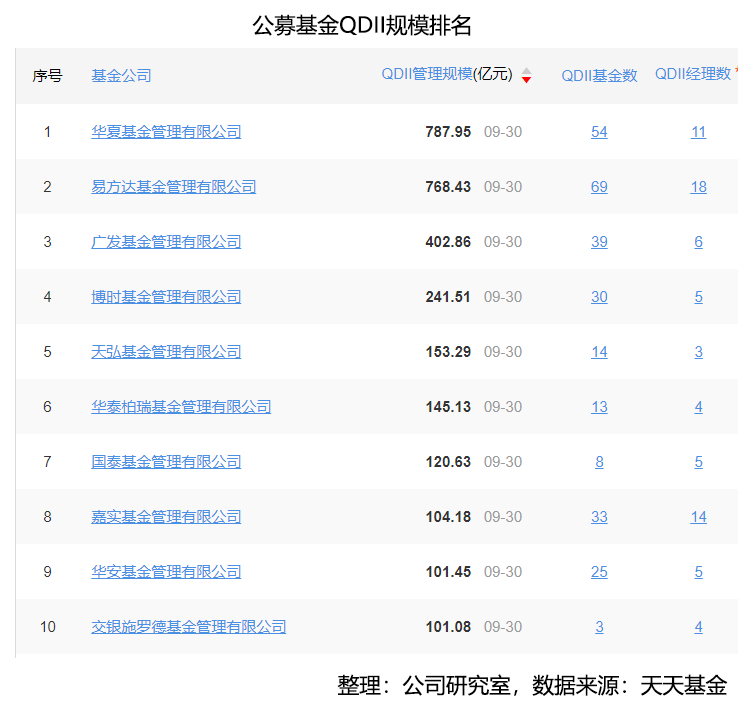The width and height of the screenshot is (752, 712).
Task: Open 华安基金管理有限公司 link
Action: point(166,572)
